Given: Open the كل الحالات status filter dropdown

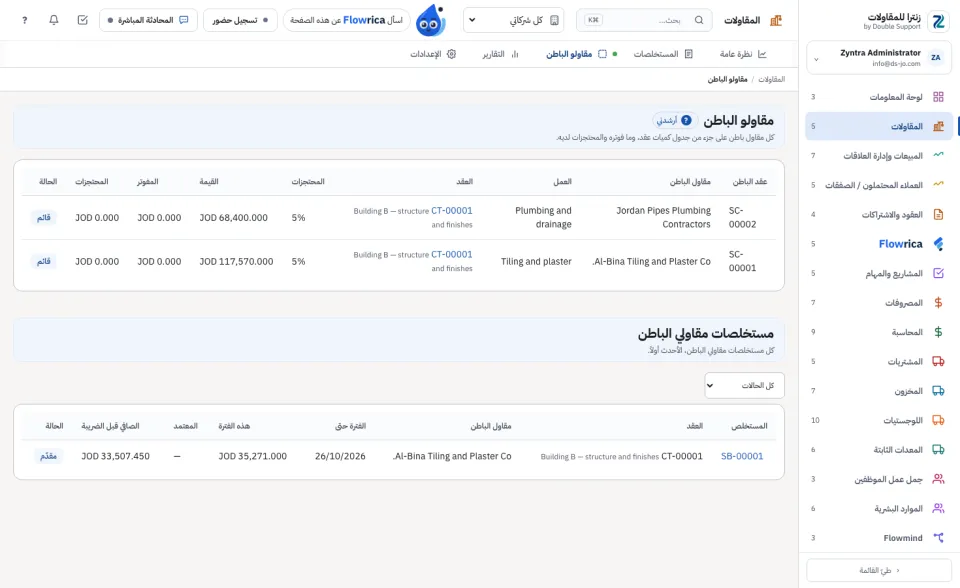Looking at the screenshot, I should 744,385.
